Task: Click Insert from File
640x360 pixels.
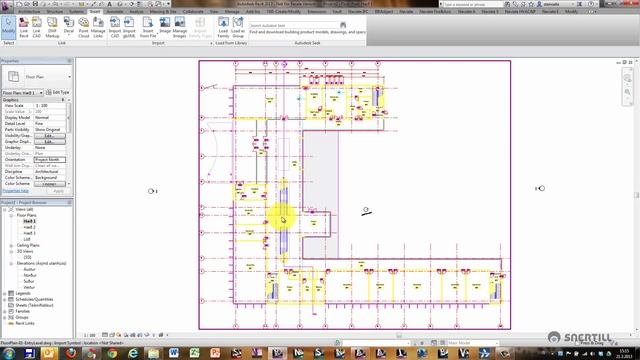Action: [x=148, y=27]
